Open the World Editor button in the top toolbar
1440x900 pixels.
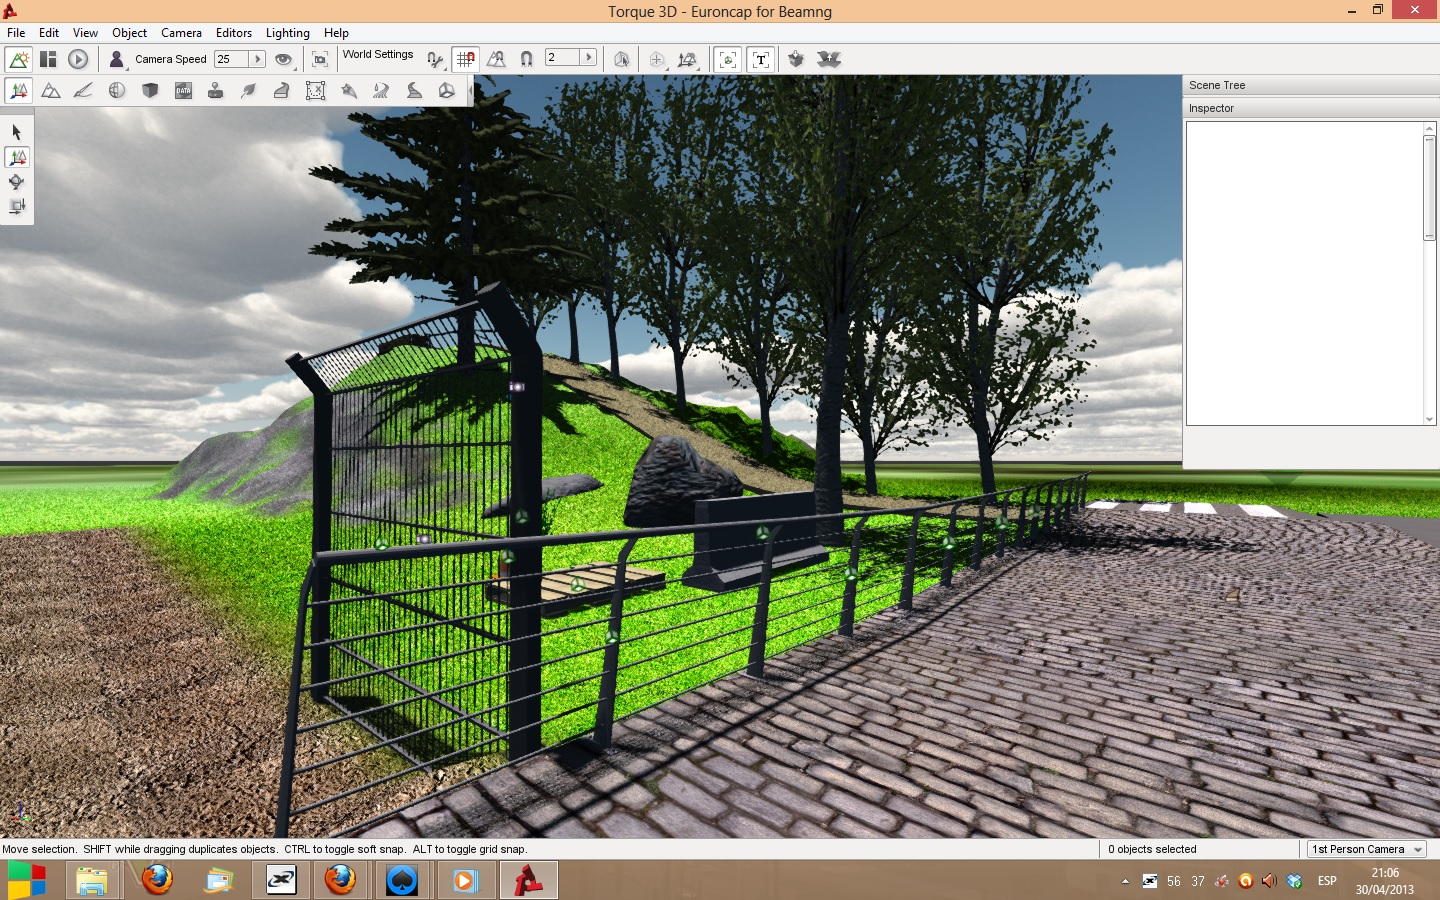coord(19,59)
